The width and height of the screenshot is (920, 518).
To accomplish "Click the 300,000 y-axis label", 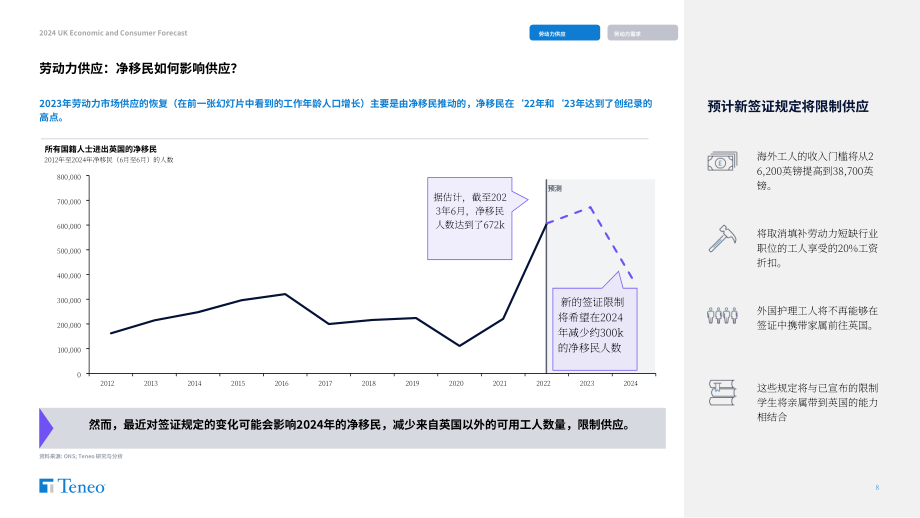I will 69,300.
